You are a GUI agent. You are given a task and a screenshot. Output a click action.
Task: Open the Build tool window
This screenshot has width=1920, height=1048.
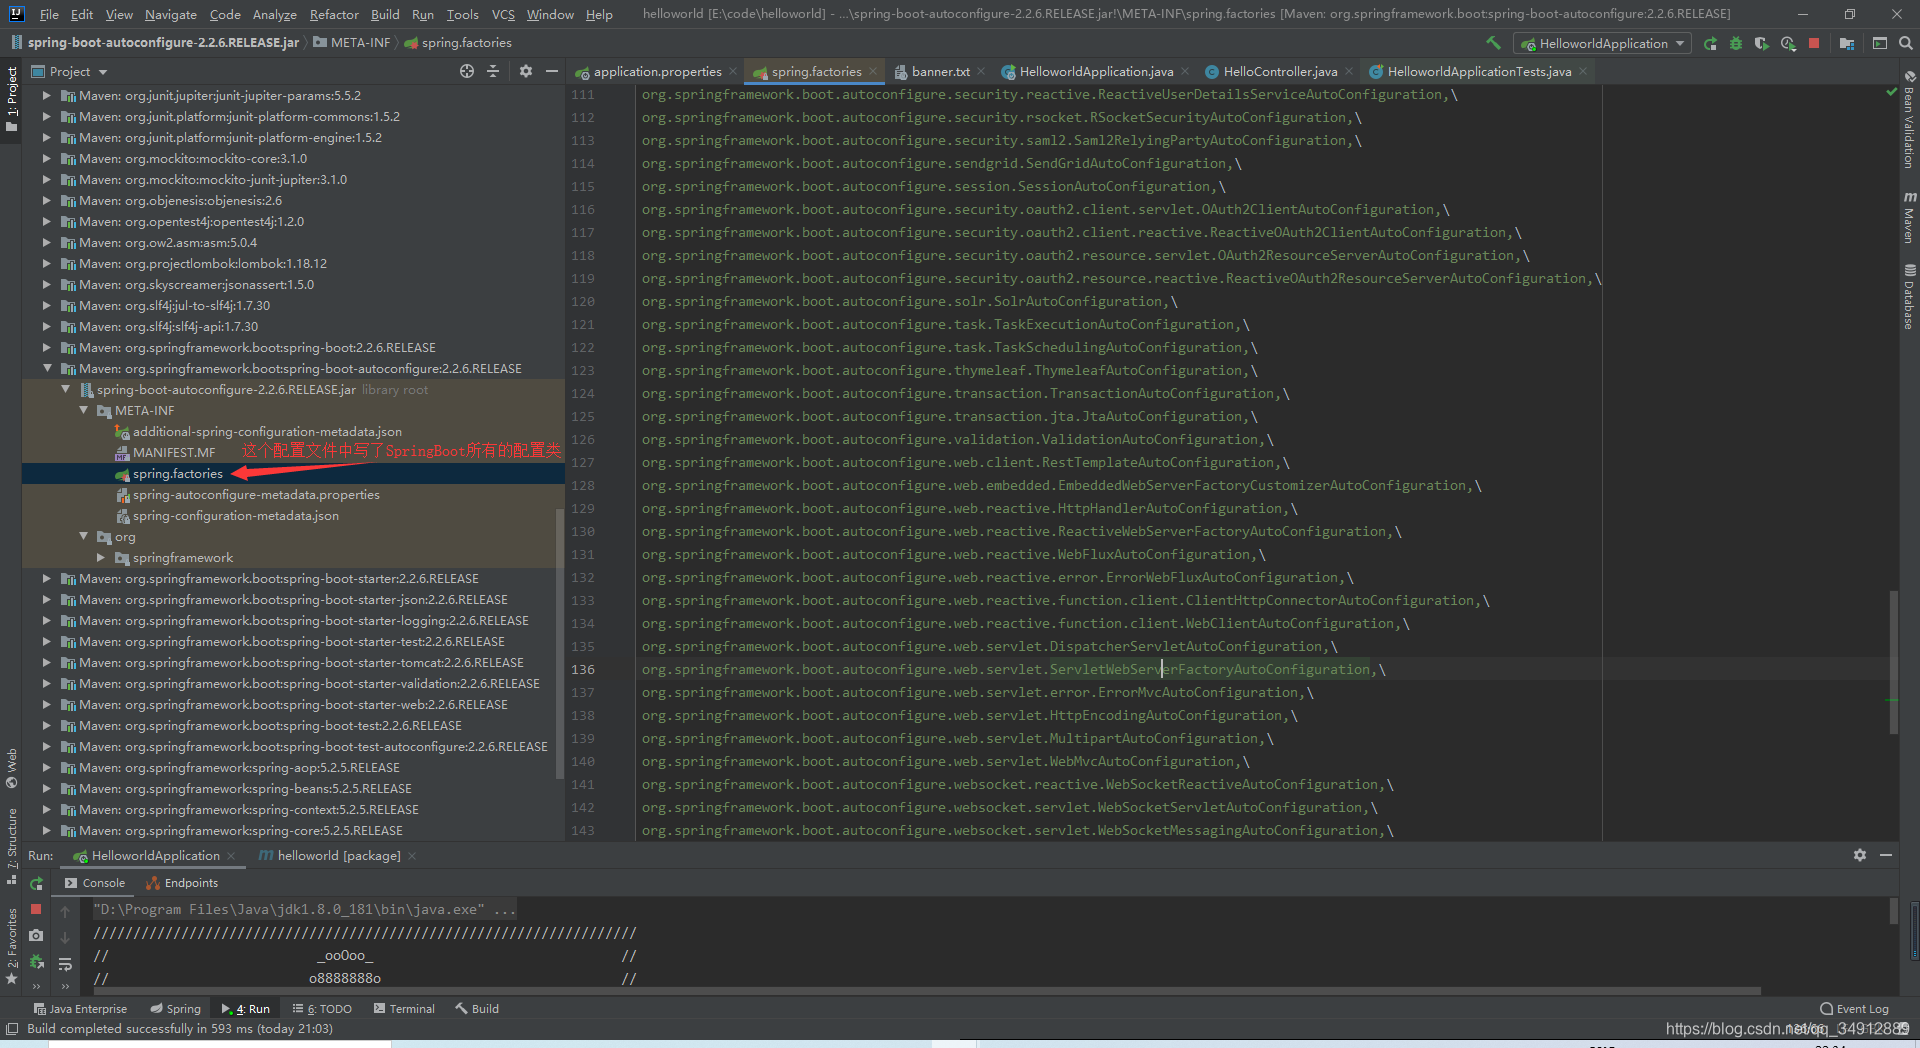[477, 1009]
